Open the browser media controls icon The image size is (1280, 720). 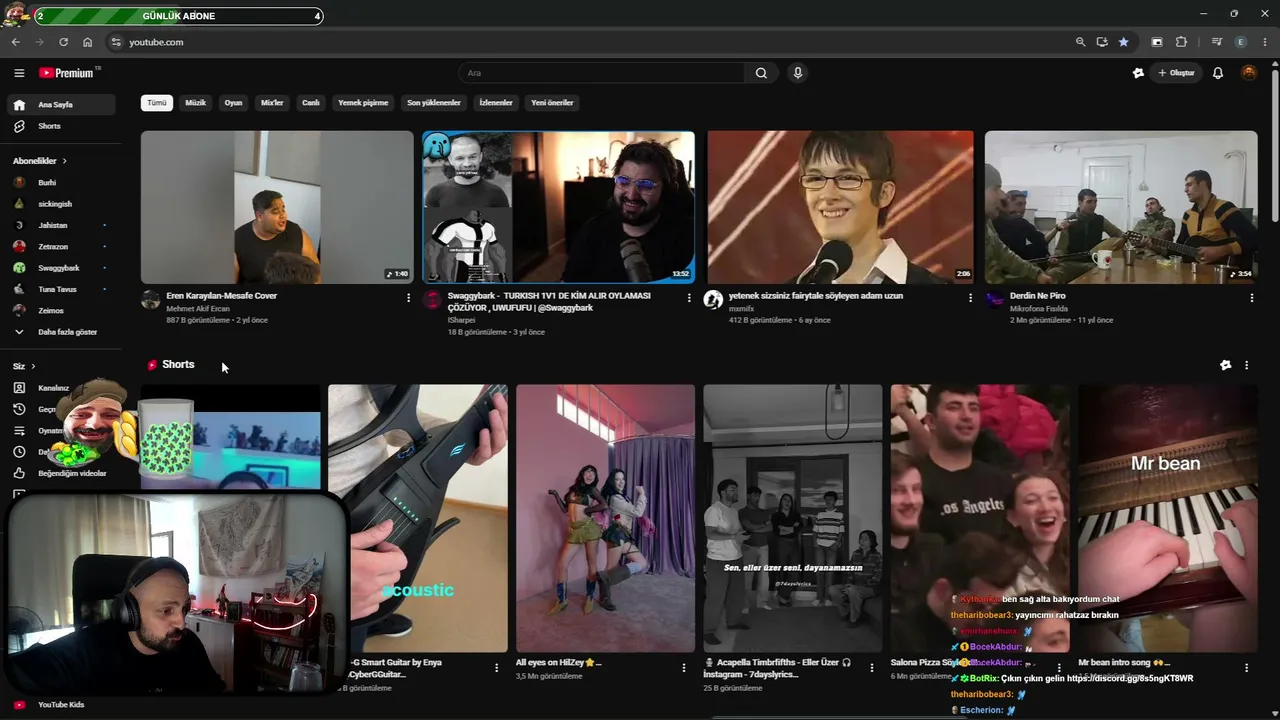pyautogui.click(x=1217, y=42)
